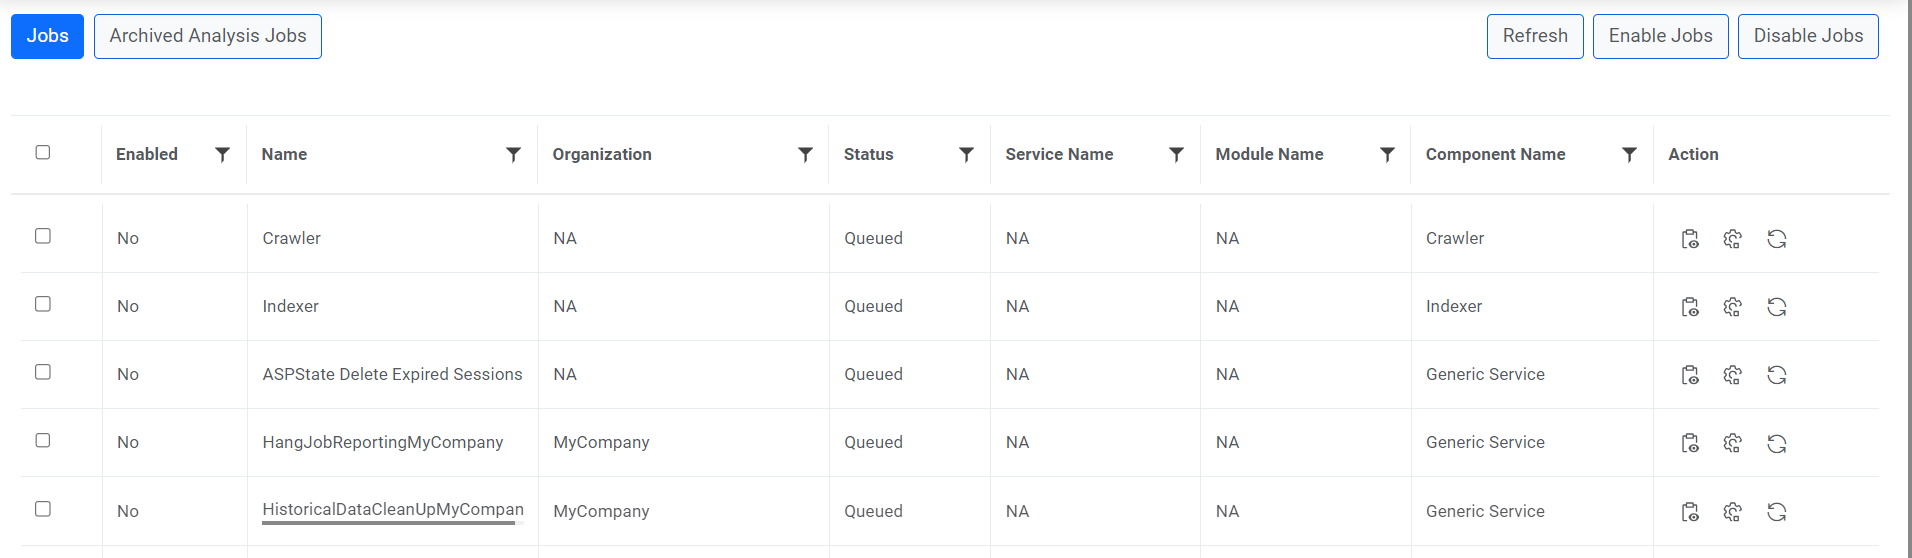This screenshot has height=558, width=1912.
Task: Open the Status column filter
Action: click(x=966, y=154)
